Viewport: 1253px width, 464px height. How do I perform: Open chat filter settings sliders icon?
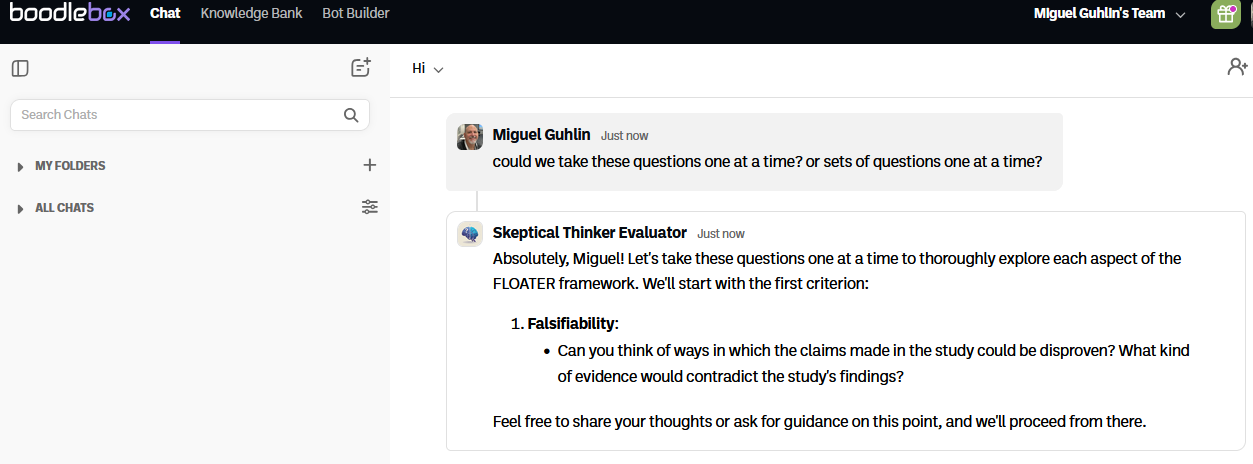pyautogui.click(x=370, y=207)
